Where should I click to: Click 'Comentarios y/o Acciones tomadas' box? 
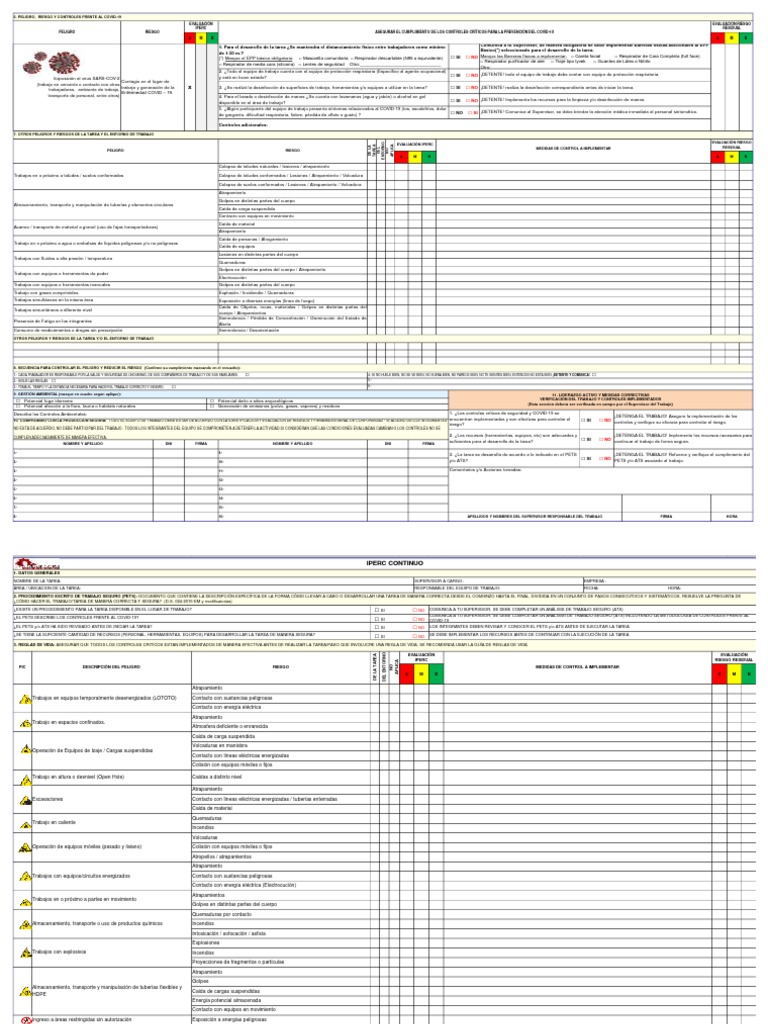(600, 481)
